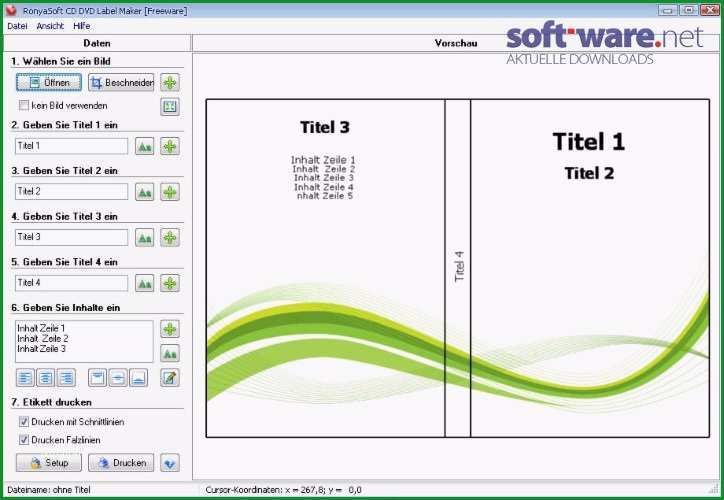The height and width of the screenshot is (500, 724).
Task: Click the green plus icon for Titel 3
Action: tap(170, 238)
